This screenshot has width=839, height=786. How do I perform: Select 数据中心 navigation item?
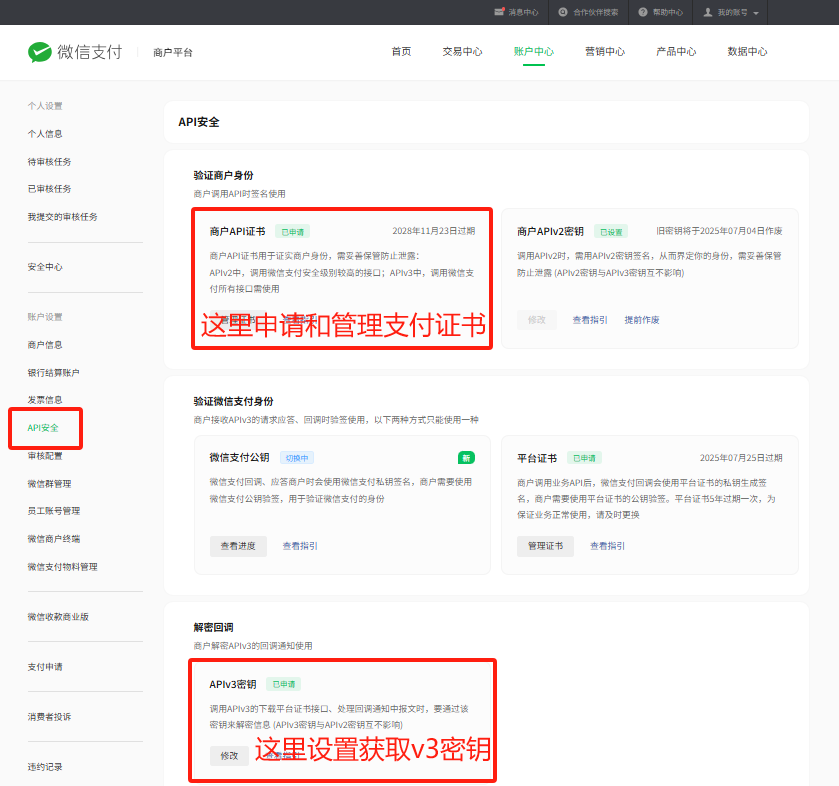(747, 52)
